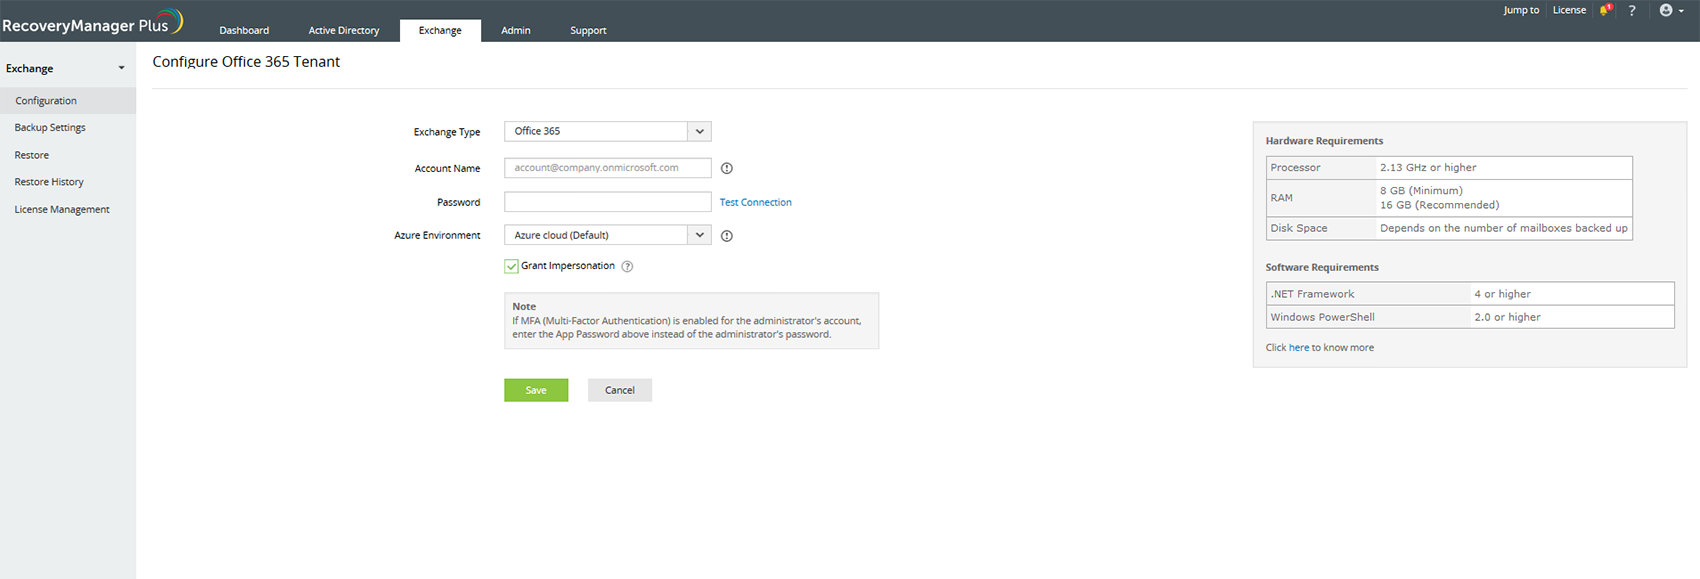This screenshot has height=579, width=1700.
Task: Click the Configure Office 365 Tenant heading
Action: (x=246, y=62)
